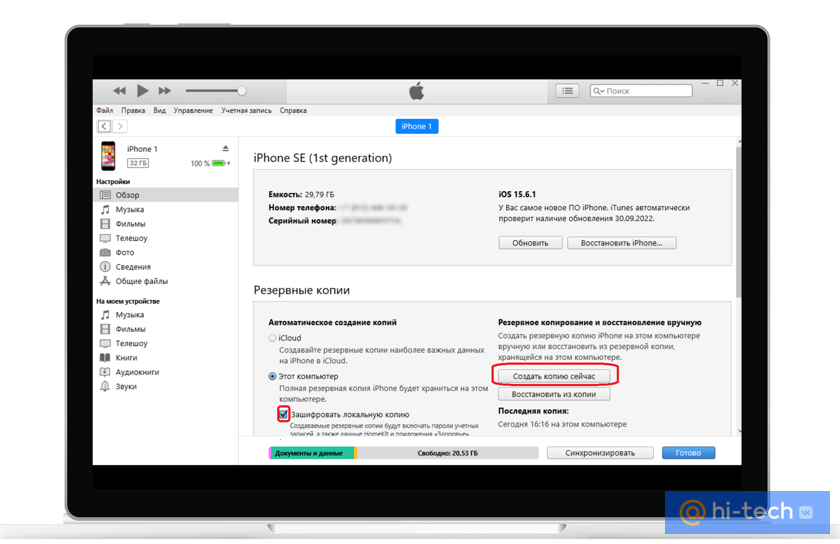840x544 pixels.
Task: Click Восстановить iPhone... button
Action: click(621, 243)
